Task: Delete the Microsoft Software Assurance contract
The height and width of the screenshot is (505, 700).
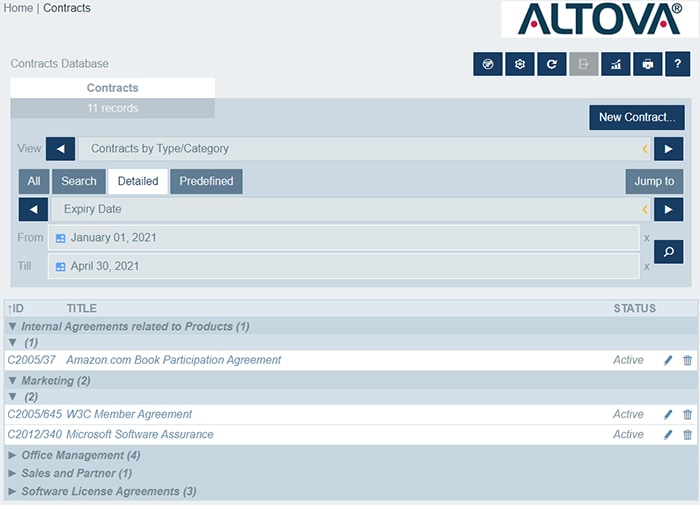Action: 687,435
